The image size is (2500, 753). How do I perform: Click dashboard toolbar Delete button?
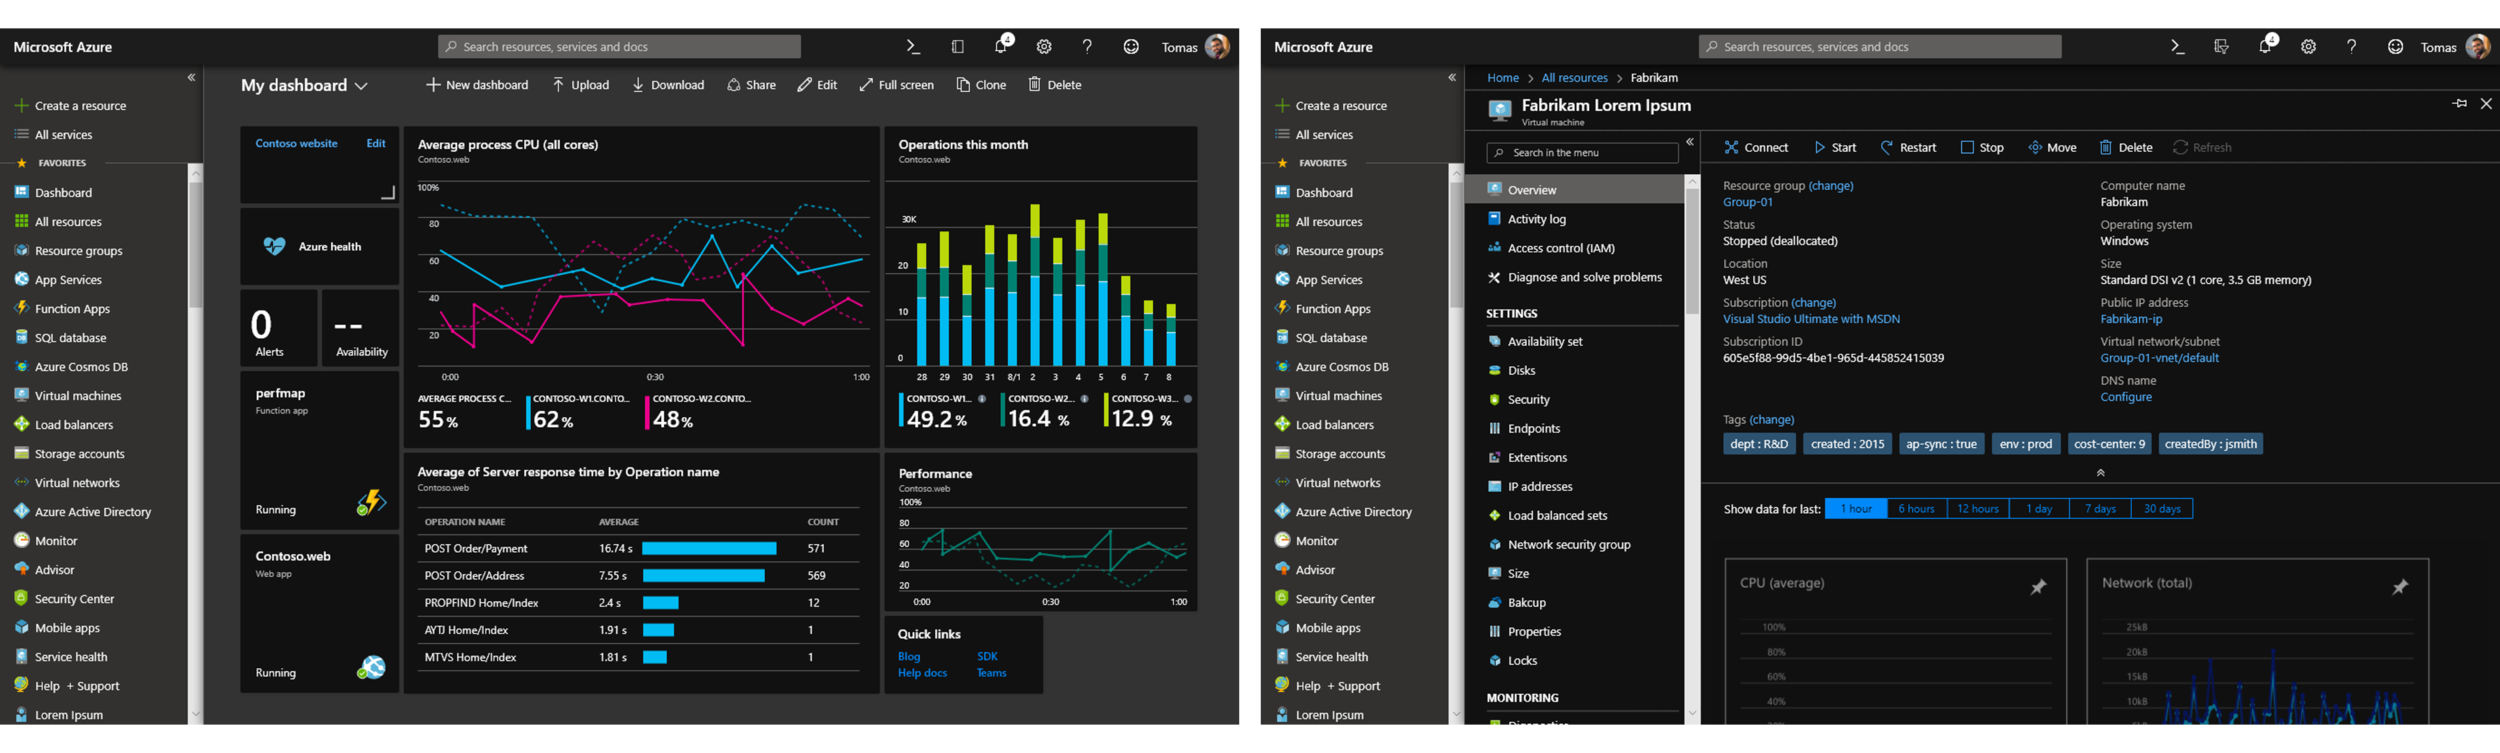pyautogui.click(x=1055, y=85)
